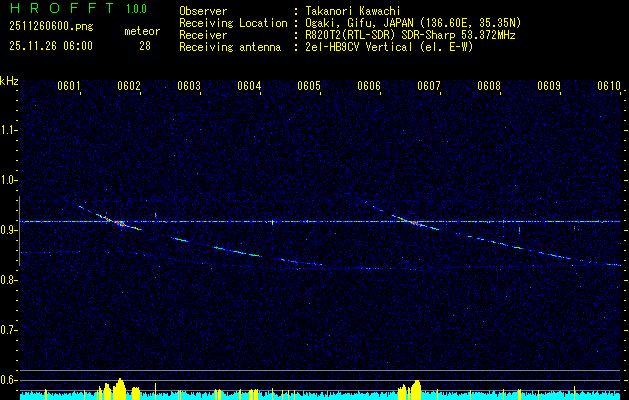The image size is (629, 400).
Task: Click the yellow power peak below 0602
Action: (x=120, y=388)
